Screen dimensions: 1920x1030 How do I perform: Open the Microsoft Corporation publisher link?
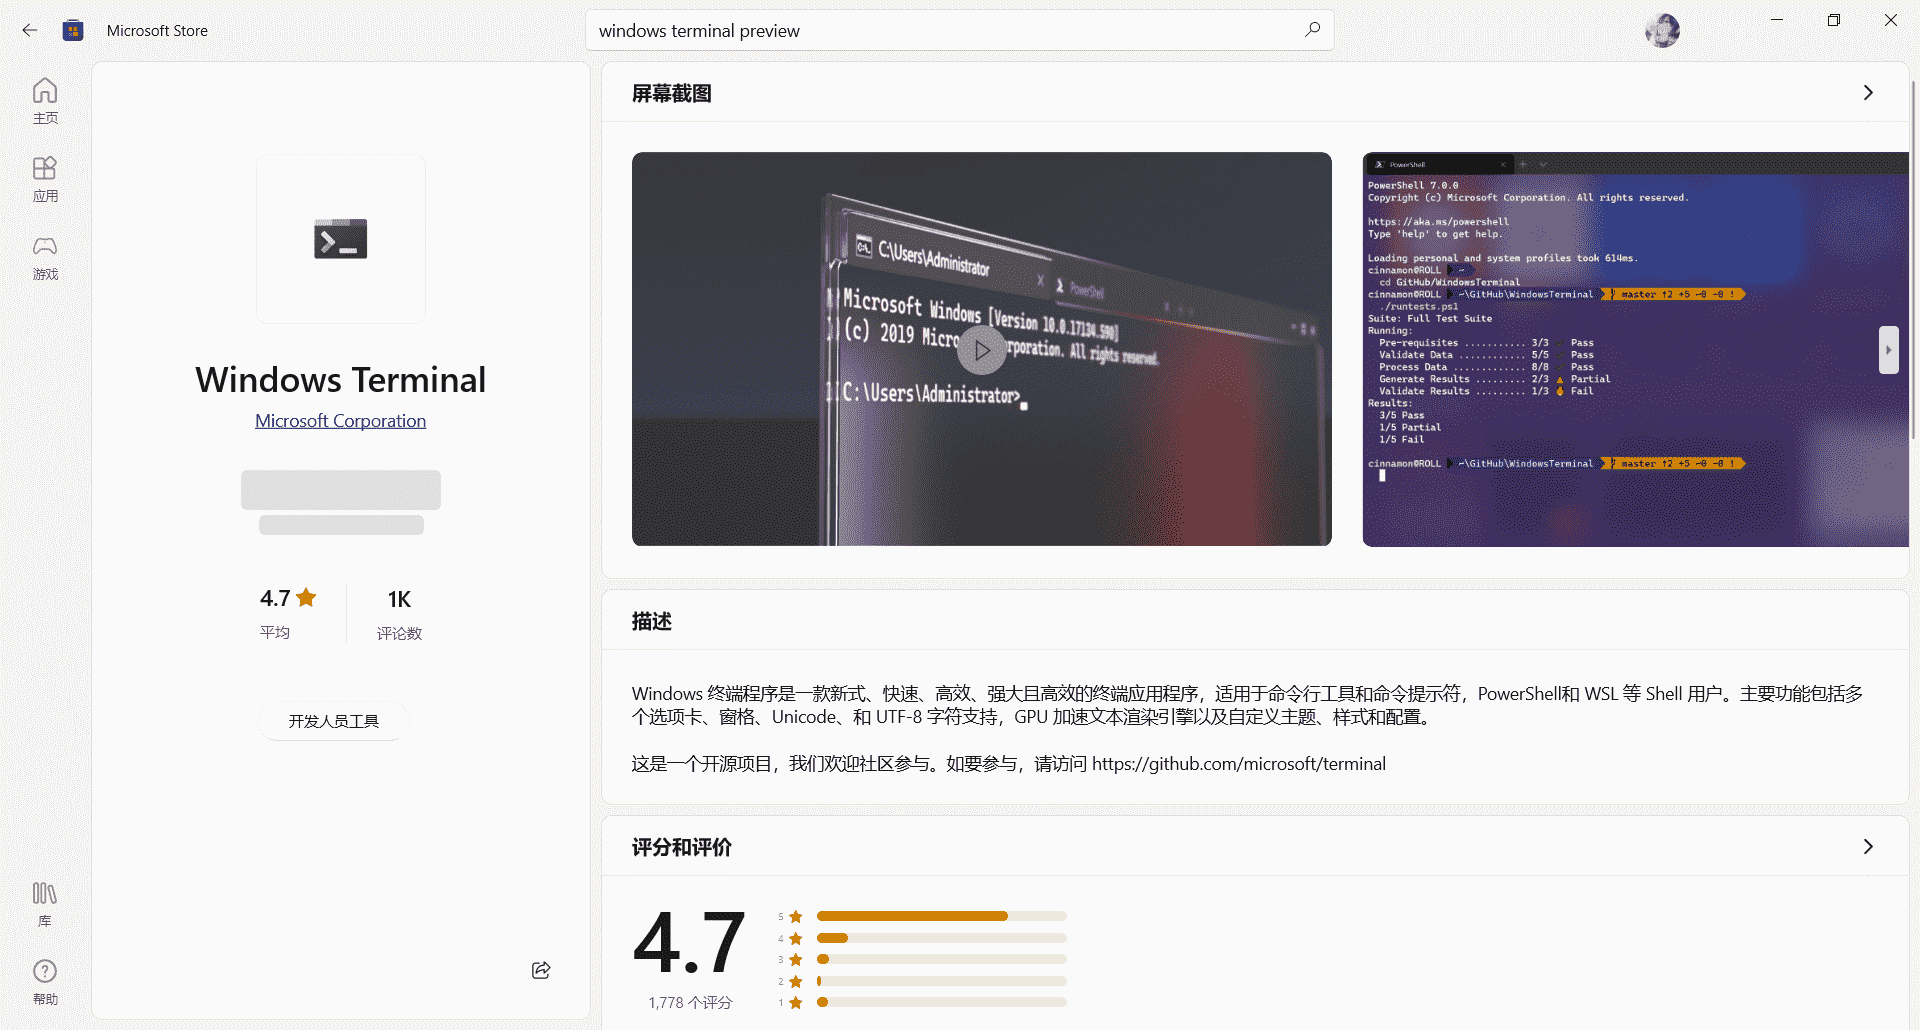click(x=341, y=421)
